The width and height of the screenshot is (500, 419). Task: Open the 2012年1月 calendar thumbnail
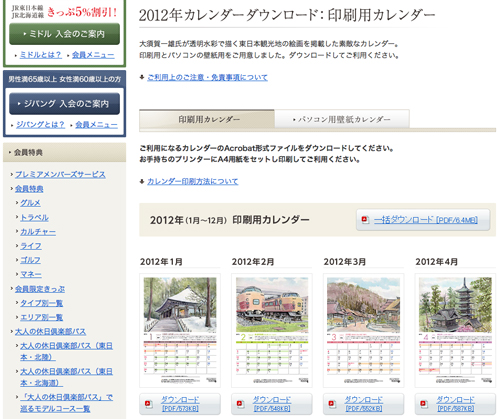pyautogui.click(x=180, y=331)
